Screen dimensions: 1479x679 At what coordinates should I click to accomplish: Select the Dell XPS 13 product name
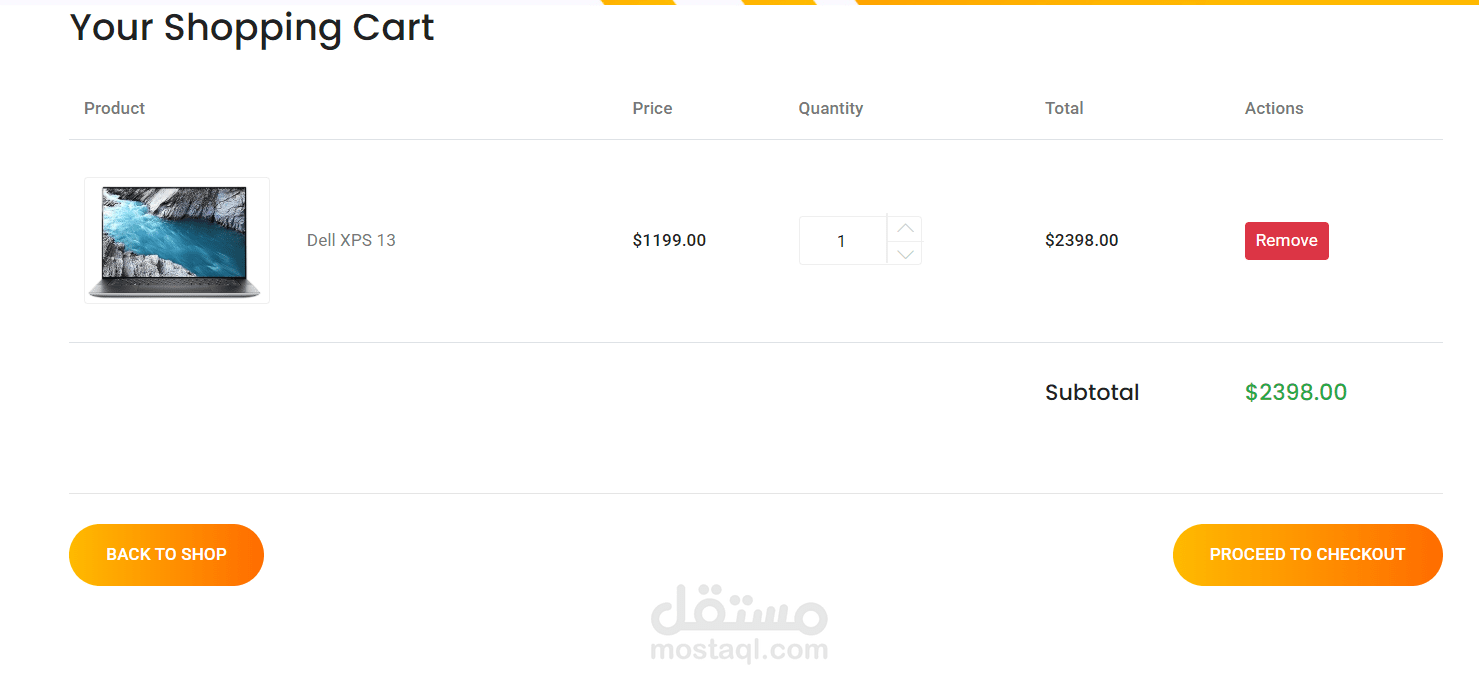(351, 241)
